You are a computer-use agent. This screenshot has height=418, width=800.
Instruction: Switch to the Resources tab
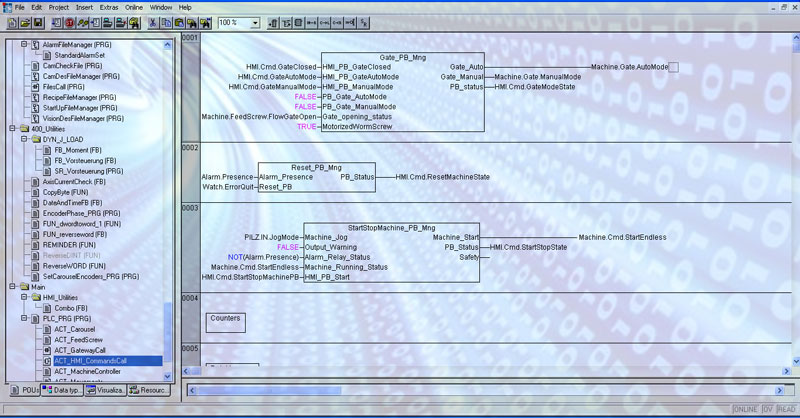click(x=148, y=390)
